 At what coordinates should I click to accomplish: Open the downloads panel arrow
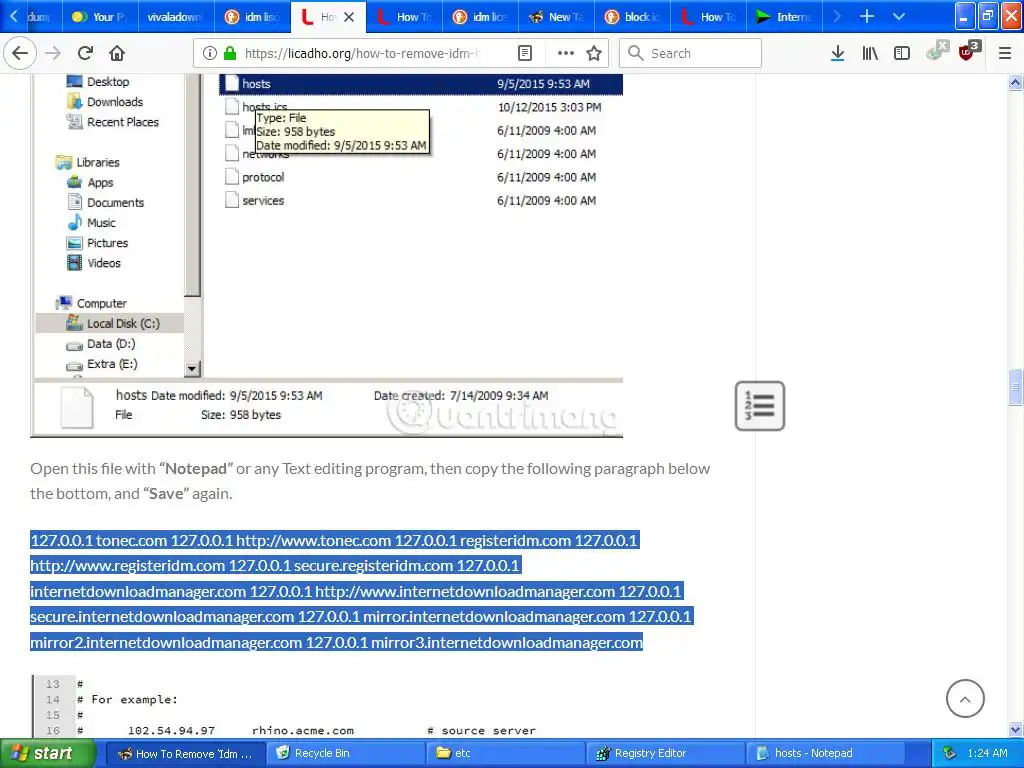click(x=838, y=54)
